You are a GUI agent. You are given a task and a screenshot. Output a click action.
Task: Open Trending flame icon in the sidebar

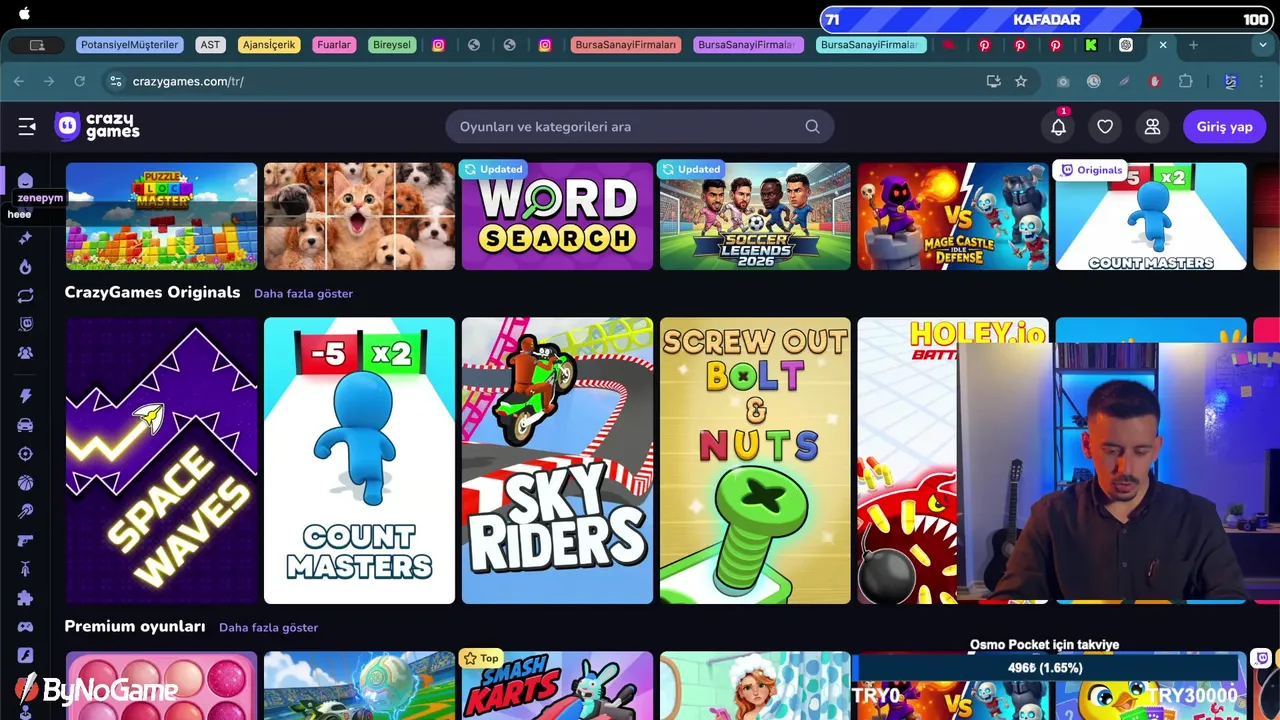(x=25, y=267)
